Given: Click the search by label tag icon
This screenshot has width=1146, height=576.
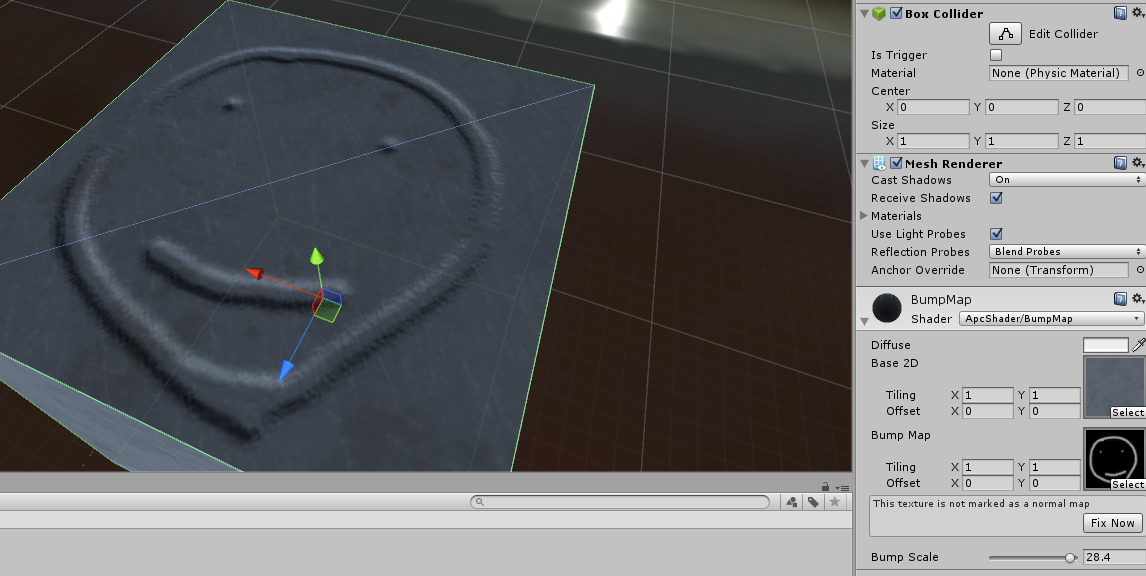Looking at the screenshot, I should pos(813,501).
